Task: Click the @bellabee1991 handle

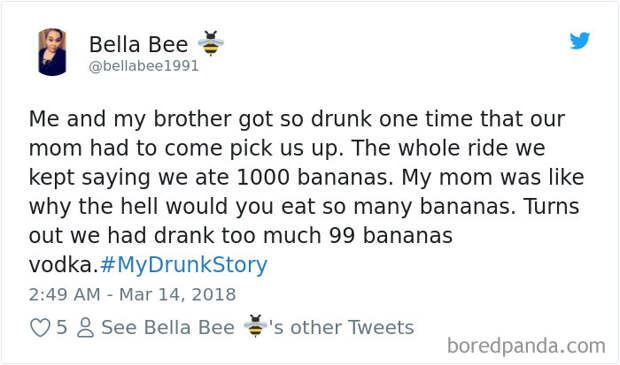Action: click(144, 66)
